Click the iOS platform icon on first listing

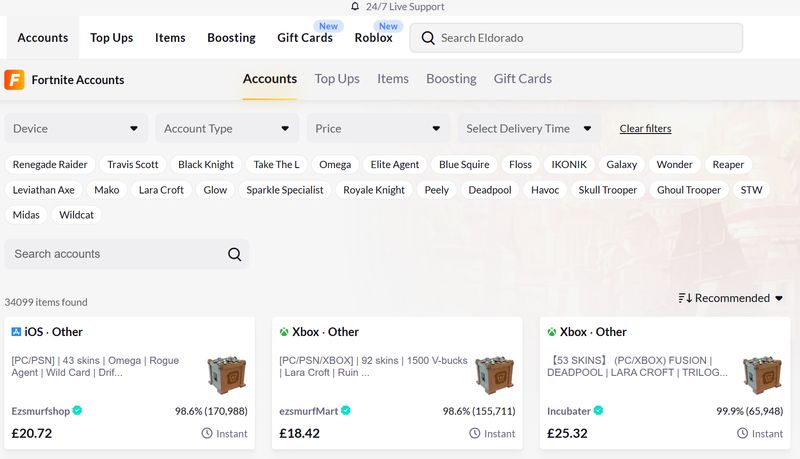click(16, 332)
